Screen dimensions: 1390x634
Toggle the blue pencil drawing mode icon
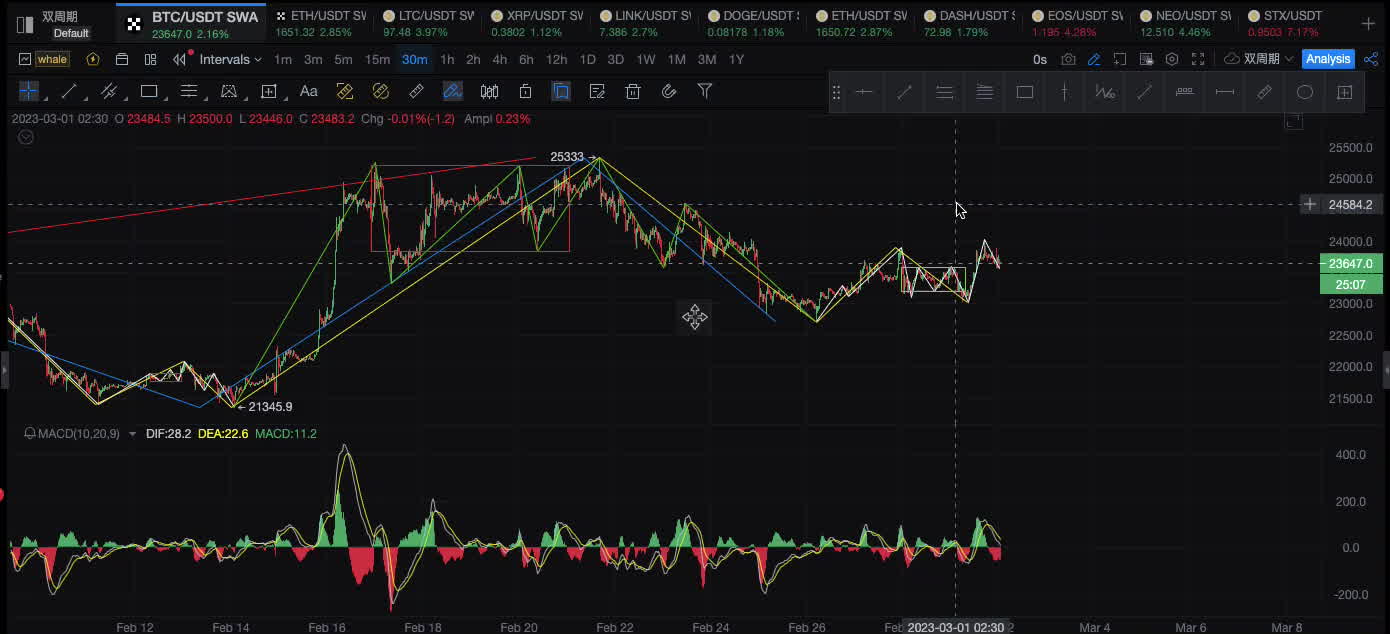point(1094,60)
